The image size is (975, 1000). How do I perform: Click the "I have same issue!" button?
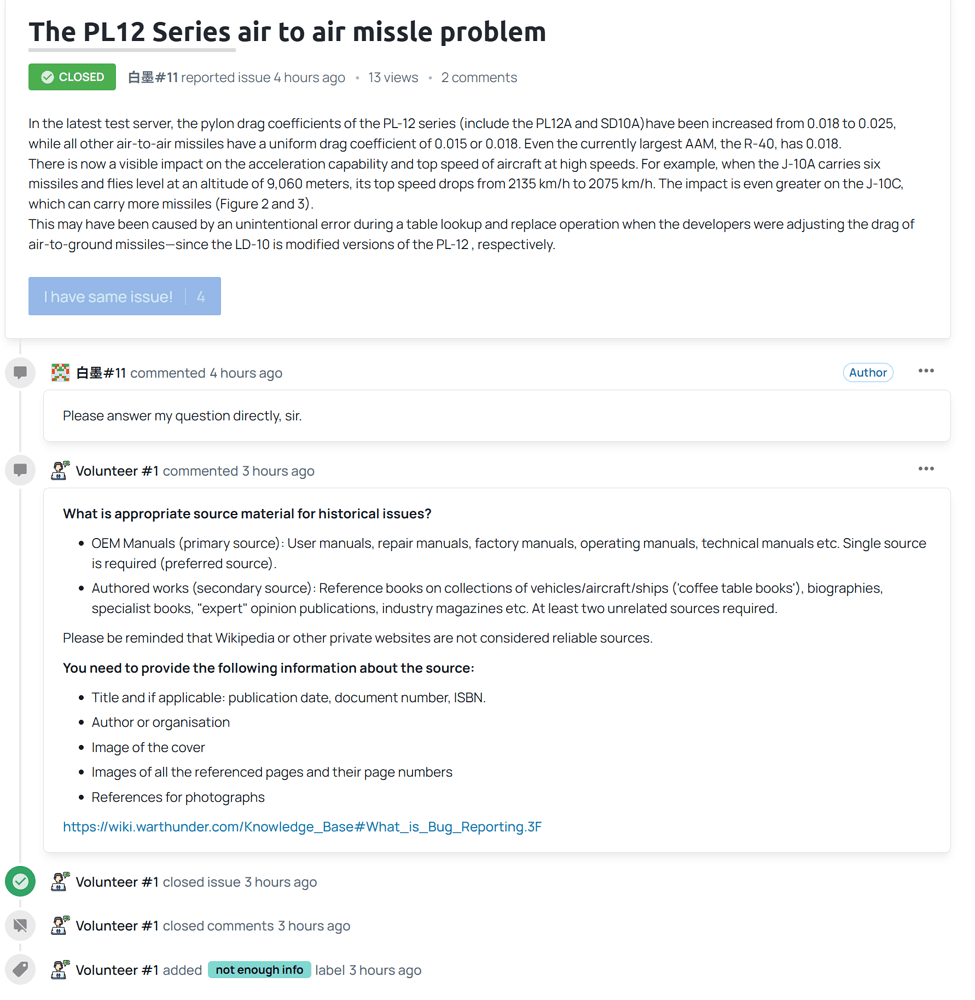tap(124, 297)
